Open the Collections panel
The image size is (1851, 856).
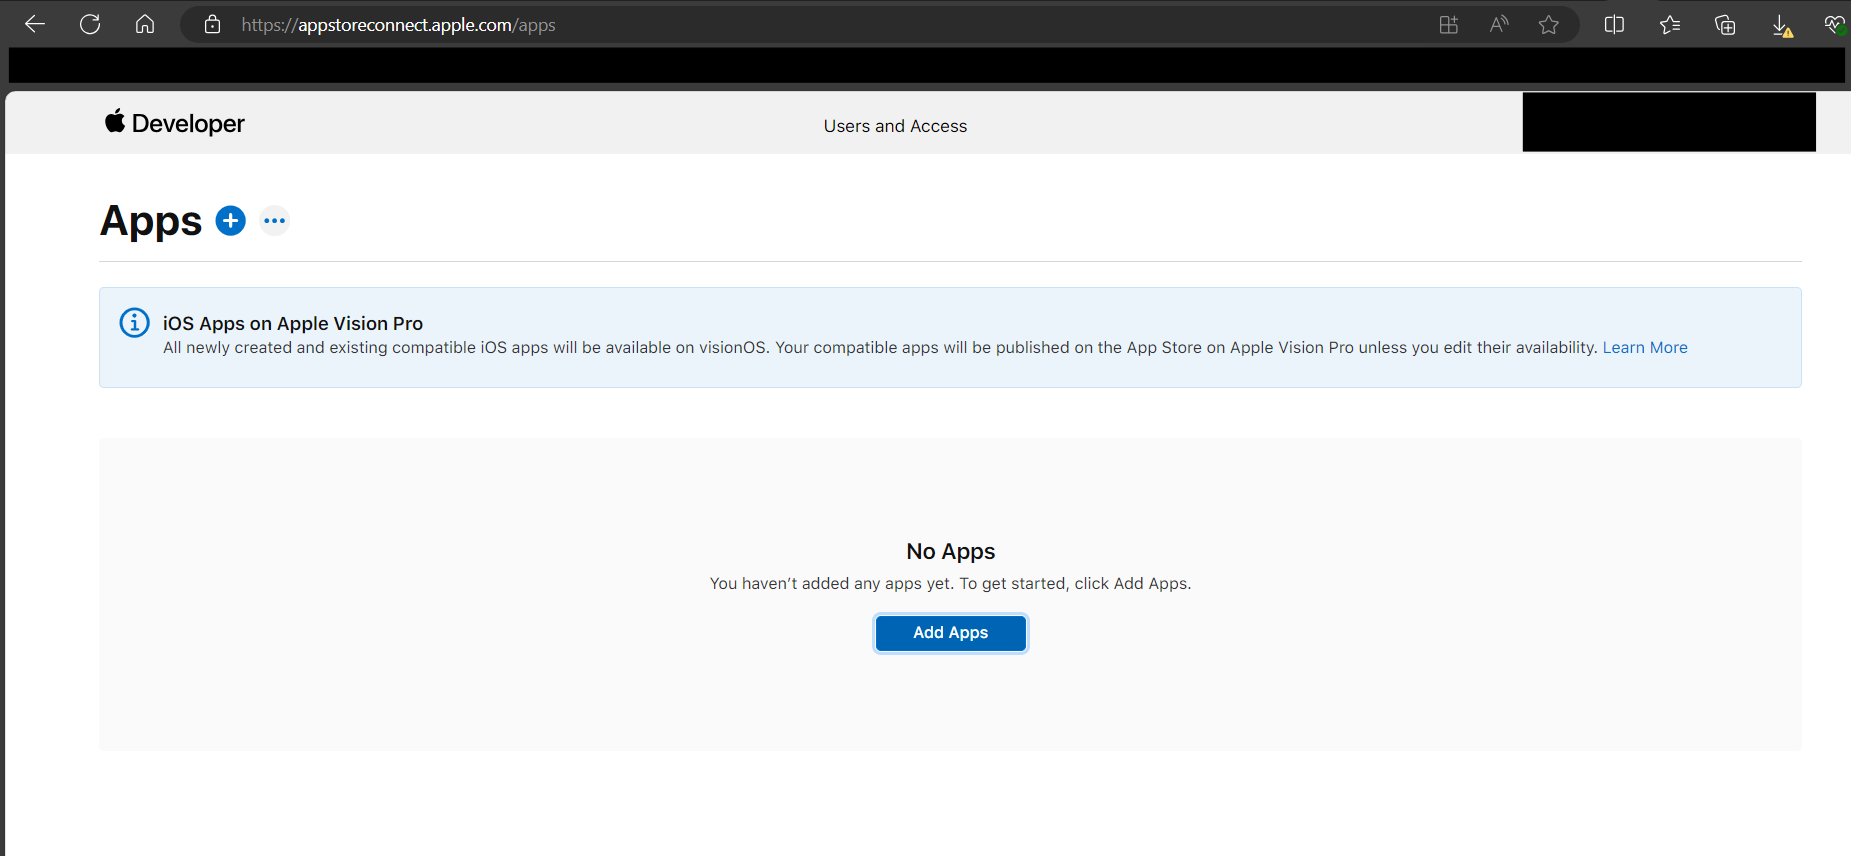1725,25
